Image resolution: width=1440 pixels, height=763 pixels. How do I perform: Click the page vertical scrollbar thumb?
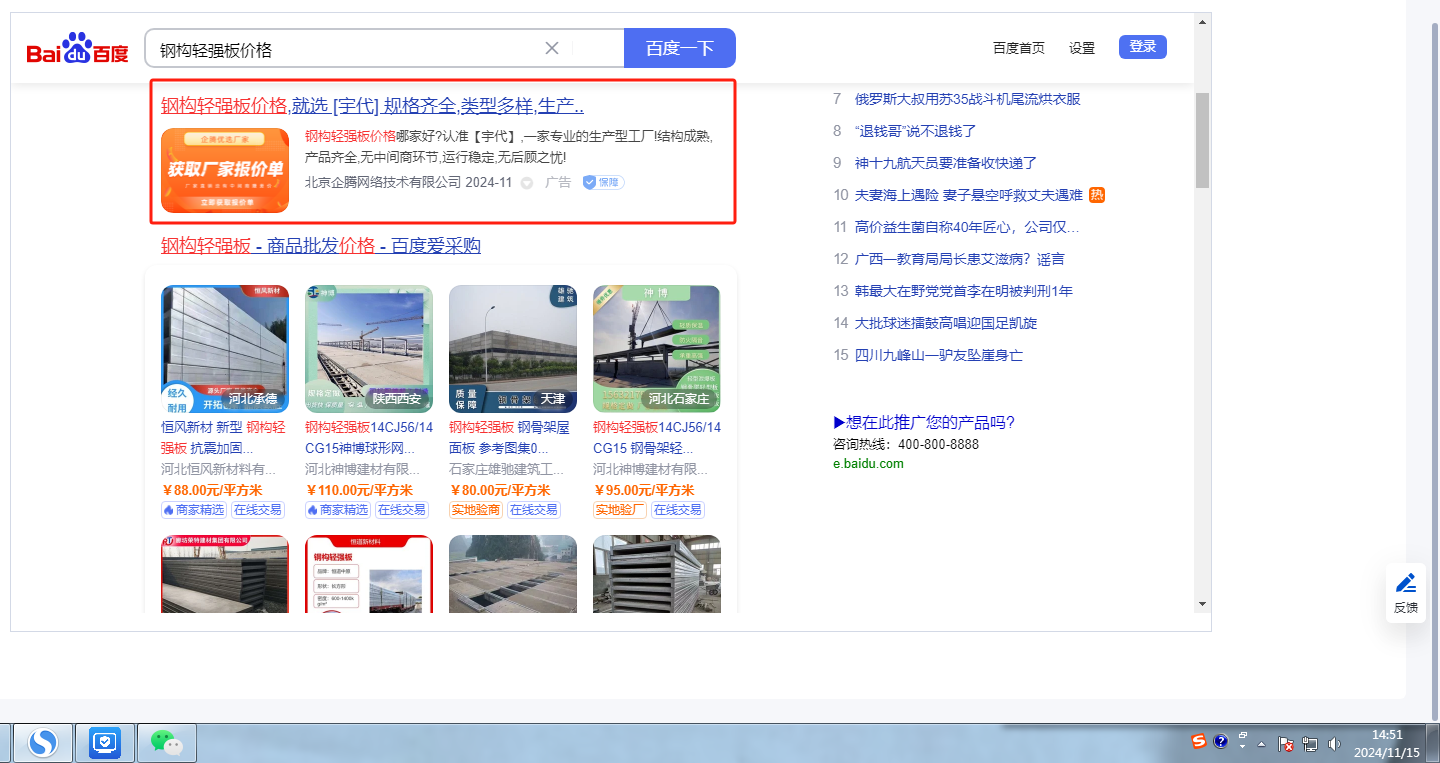pos(1202,140)
